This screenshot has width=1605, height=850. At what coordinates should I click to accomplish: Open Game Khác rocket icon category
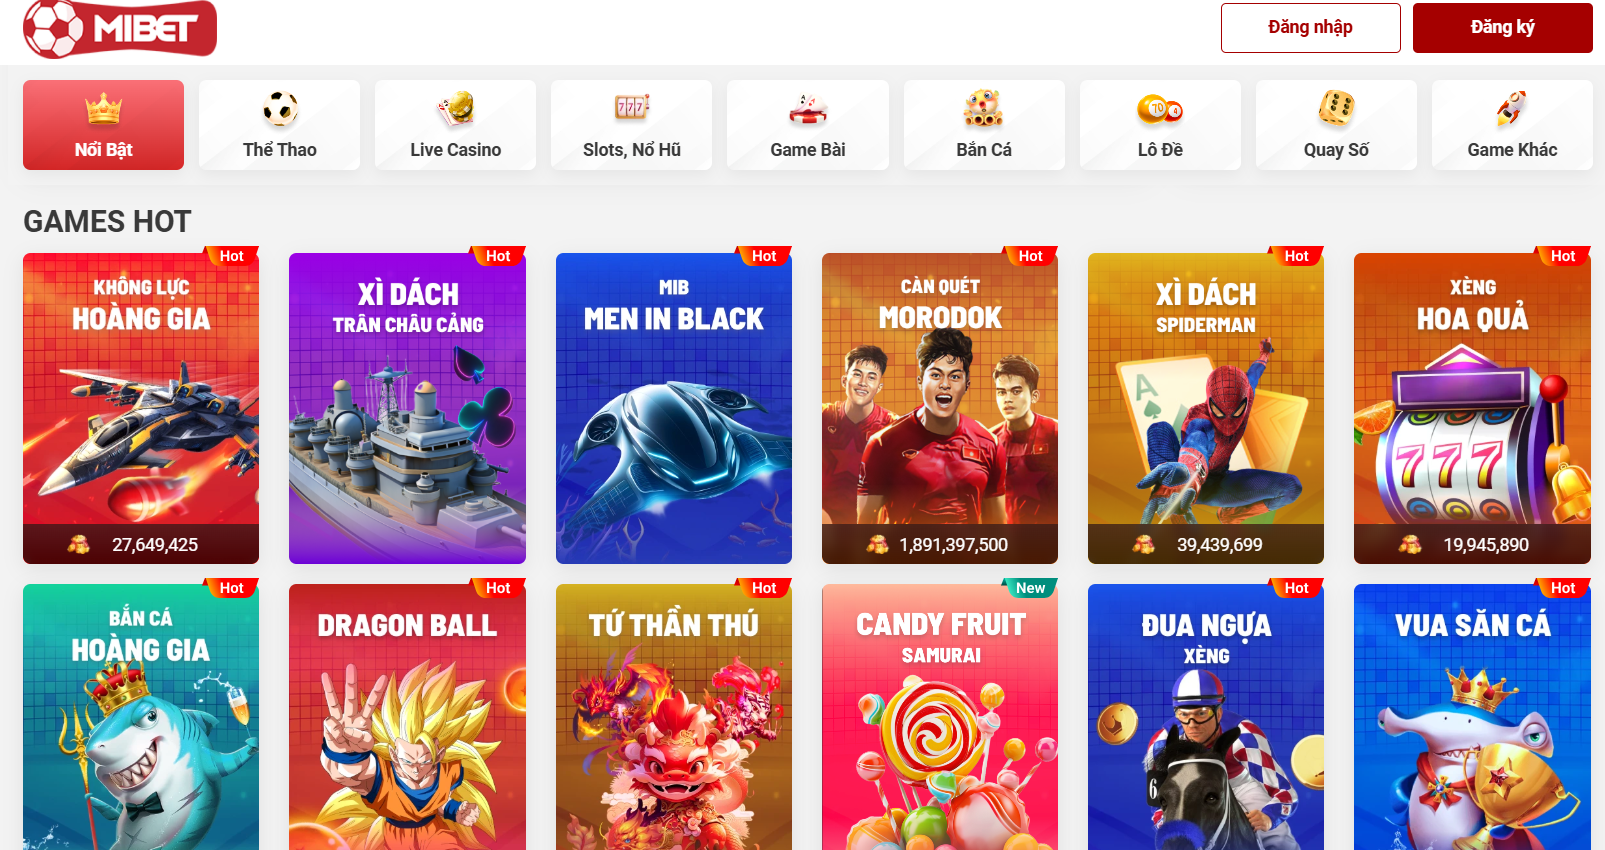click(1512, 125)
